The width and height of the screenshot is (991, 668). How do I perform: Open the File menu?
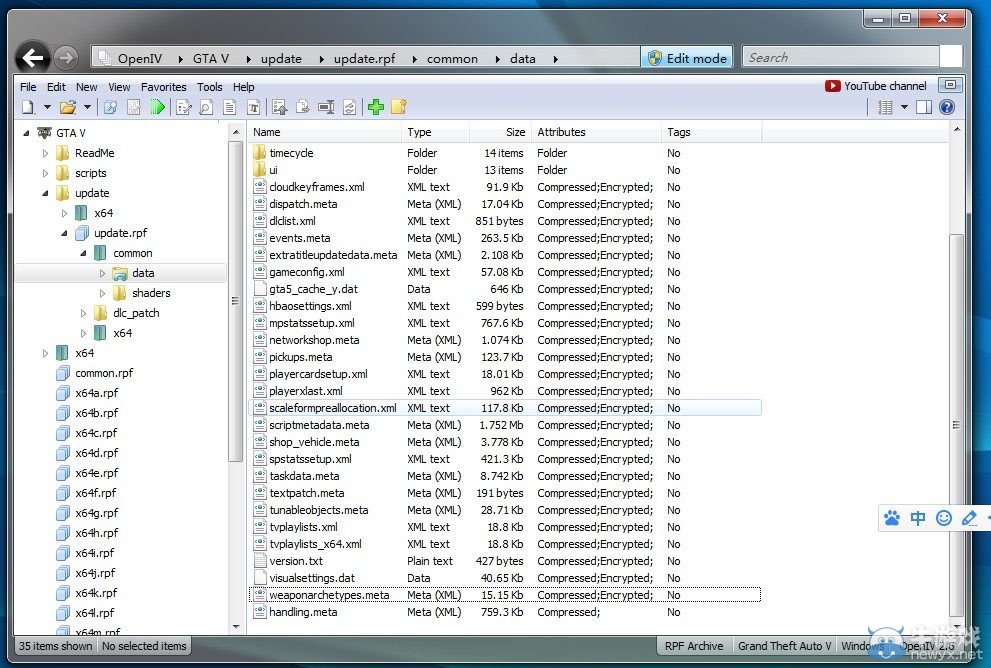pyautogui.click(x=28, y=87)
